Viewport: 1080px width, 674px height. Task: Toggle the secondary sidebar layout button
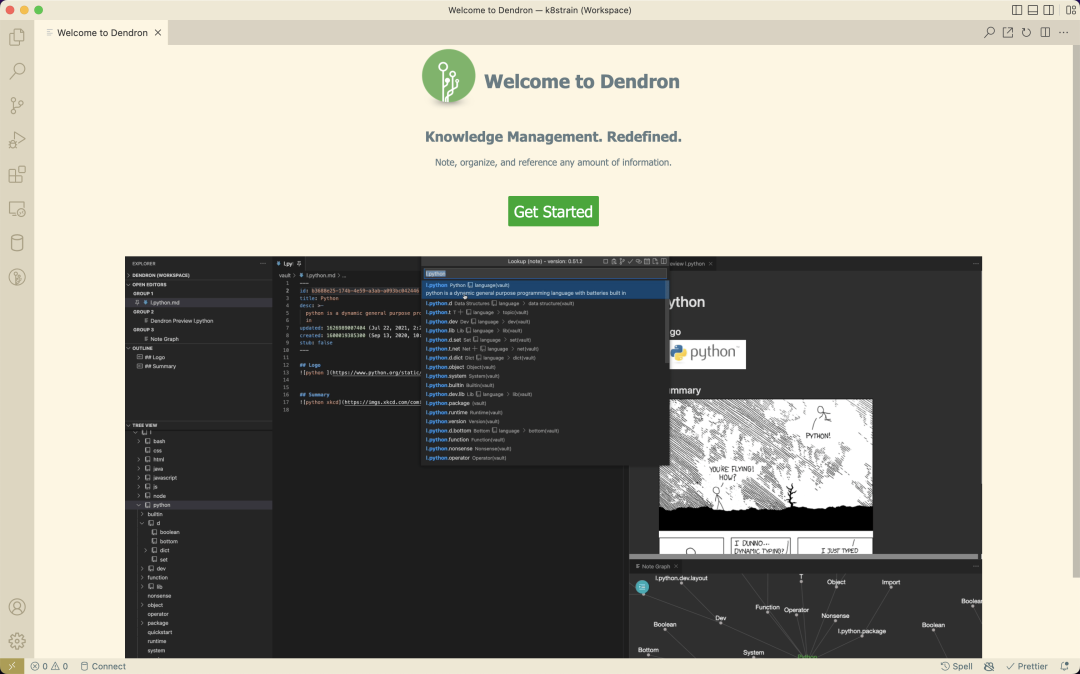tap(1048, 10)
